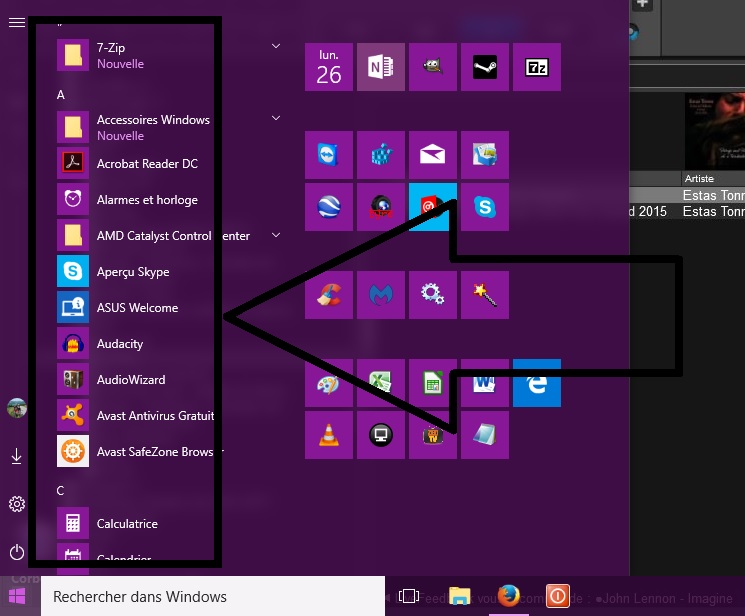Image resolution: width=745 pixels, height=616 pixels.
Task: Launch the TV app tile
Action: (433, 435)
